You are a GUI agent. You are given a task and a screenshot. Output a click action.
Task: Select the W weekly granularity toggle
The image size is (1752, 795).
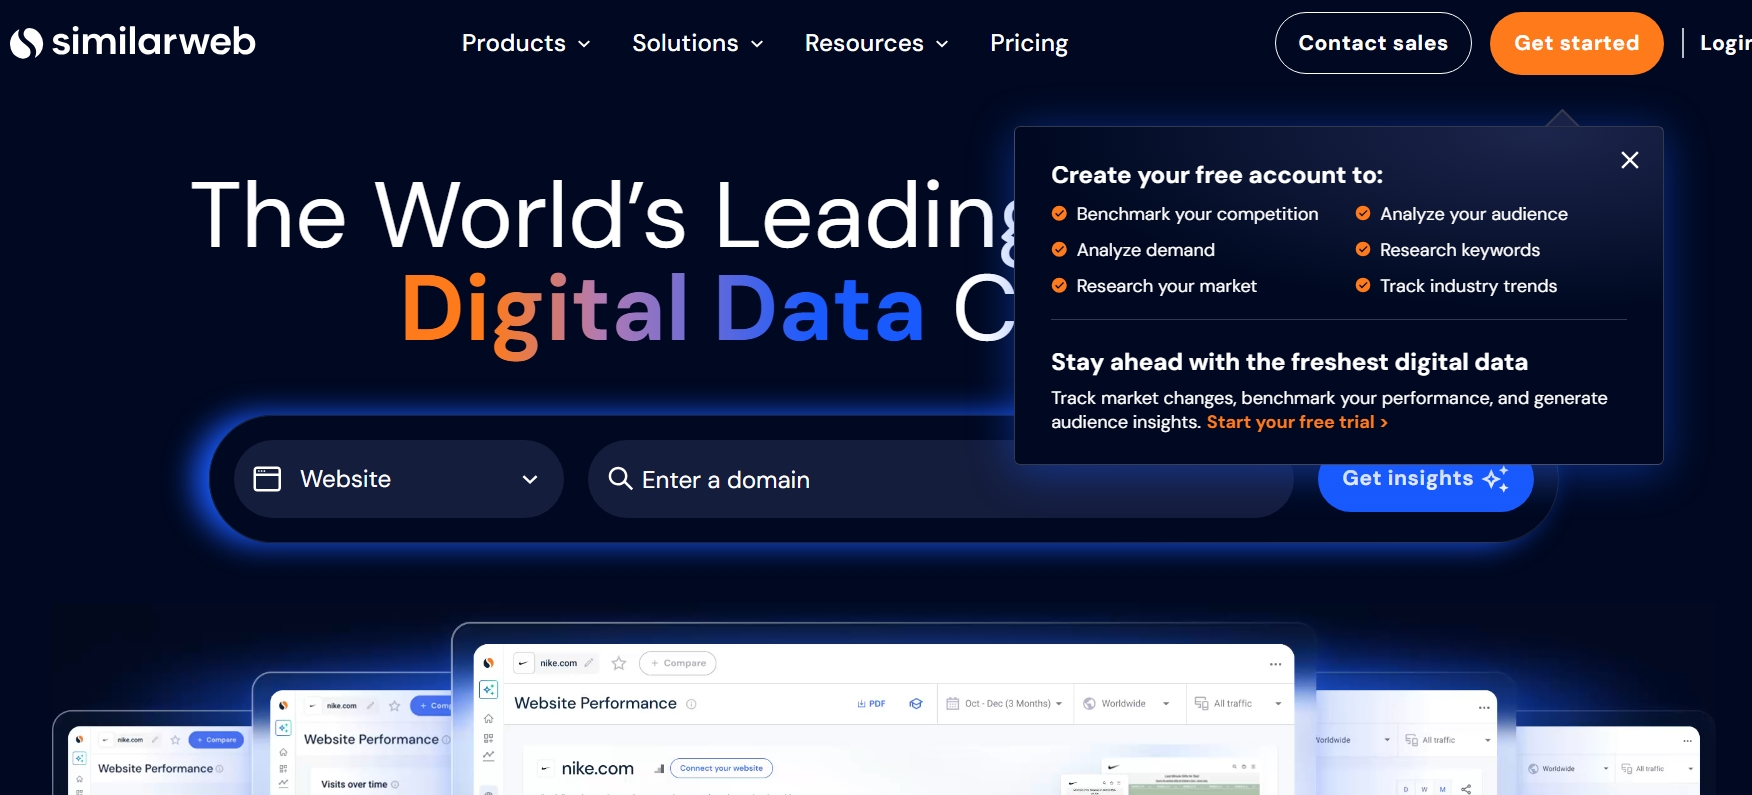pyautogui.click(x=1424, y=789)
